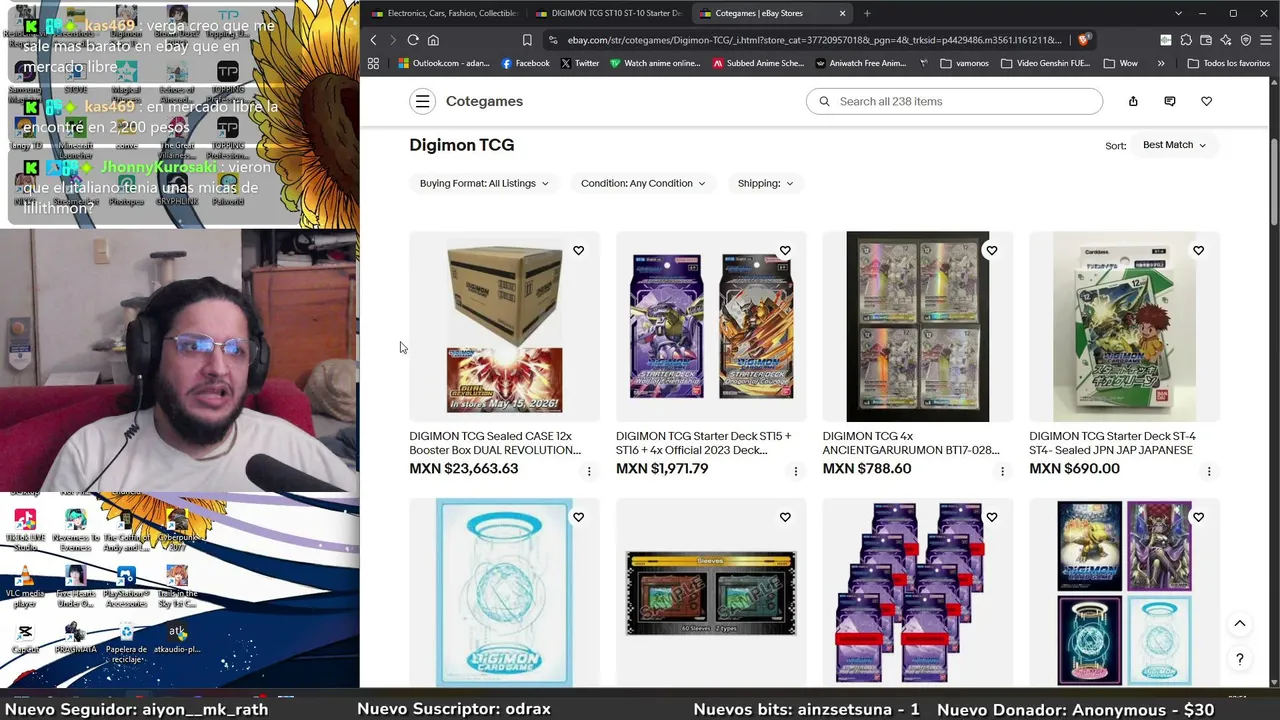
Task: Open more options for Starter Deck ST-4 listing
Action: pyautogui.click(x=1209, y=471)
